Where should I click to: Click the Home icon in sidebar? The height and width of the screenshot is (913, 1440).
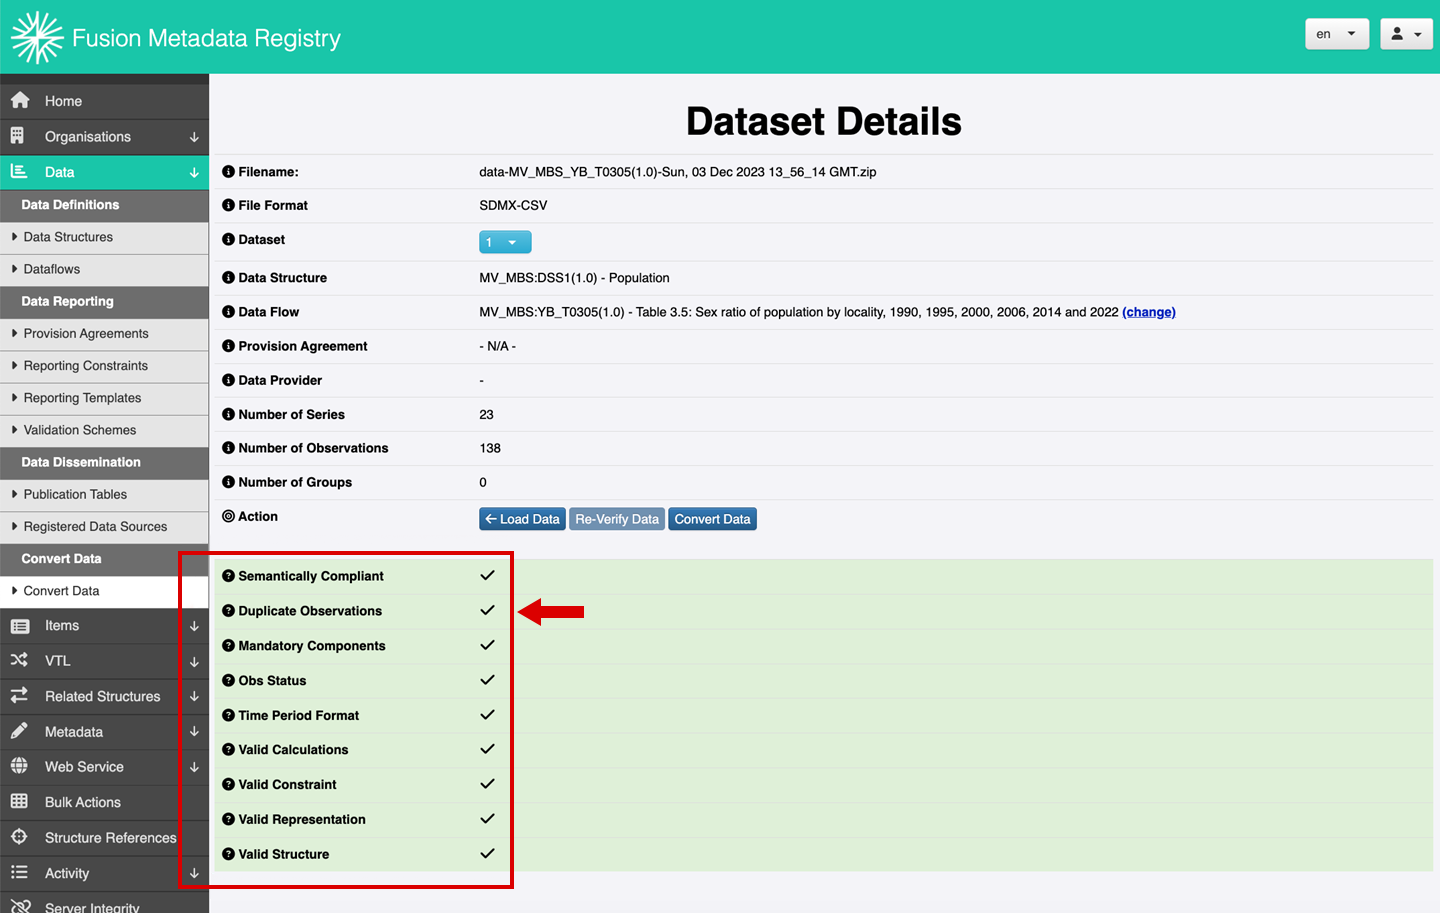20,100
